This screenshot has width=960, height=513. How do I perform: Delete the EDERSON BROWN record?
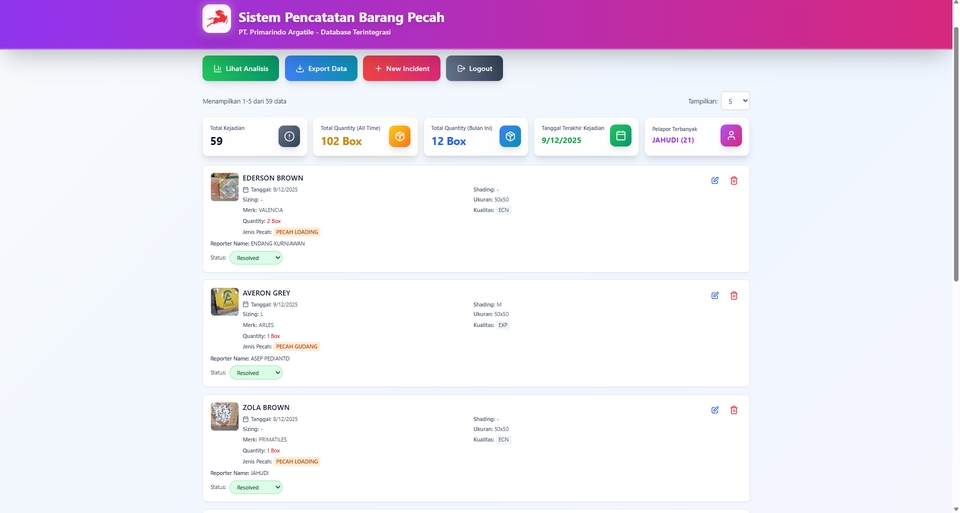click(734, 180)
